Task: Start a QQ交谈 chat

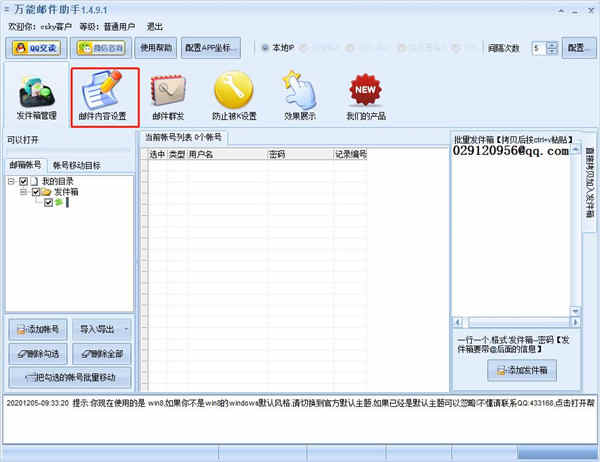Action: click(37, 48)
